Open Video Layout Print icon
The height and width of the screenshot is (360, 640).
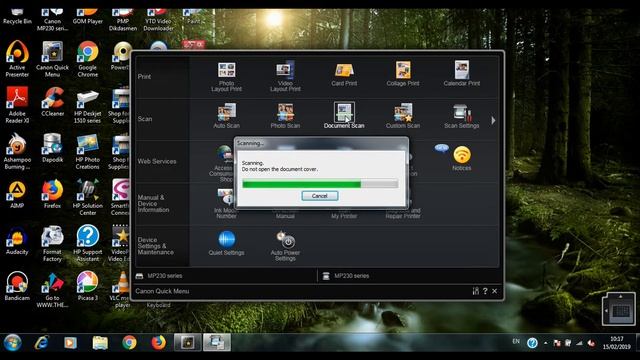pos(285,77)
